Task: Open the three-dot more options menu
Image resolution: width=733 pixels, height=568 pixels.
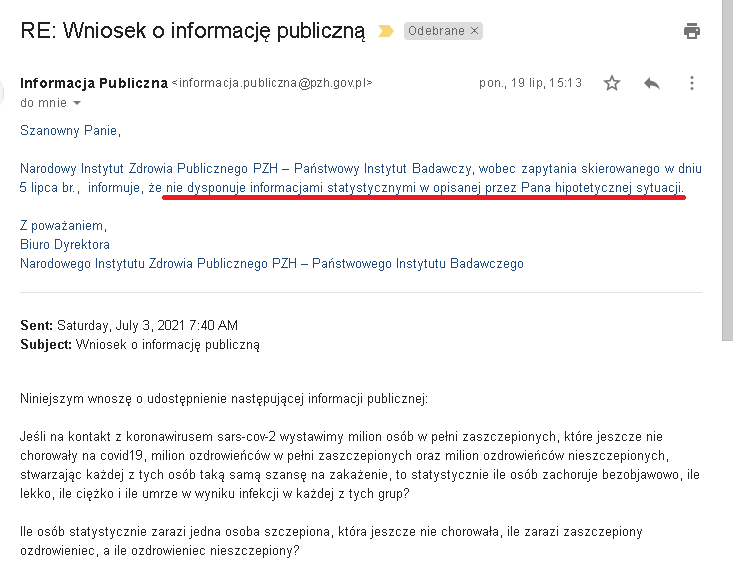Action: click(x=692, y=83)
